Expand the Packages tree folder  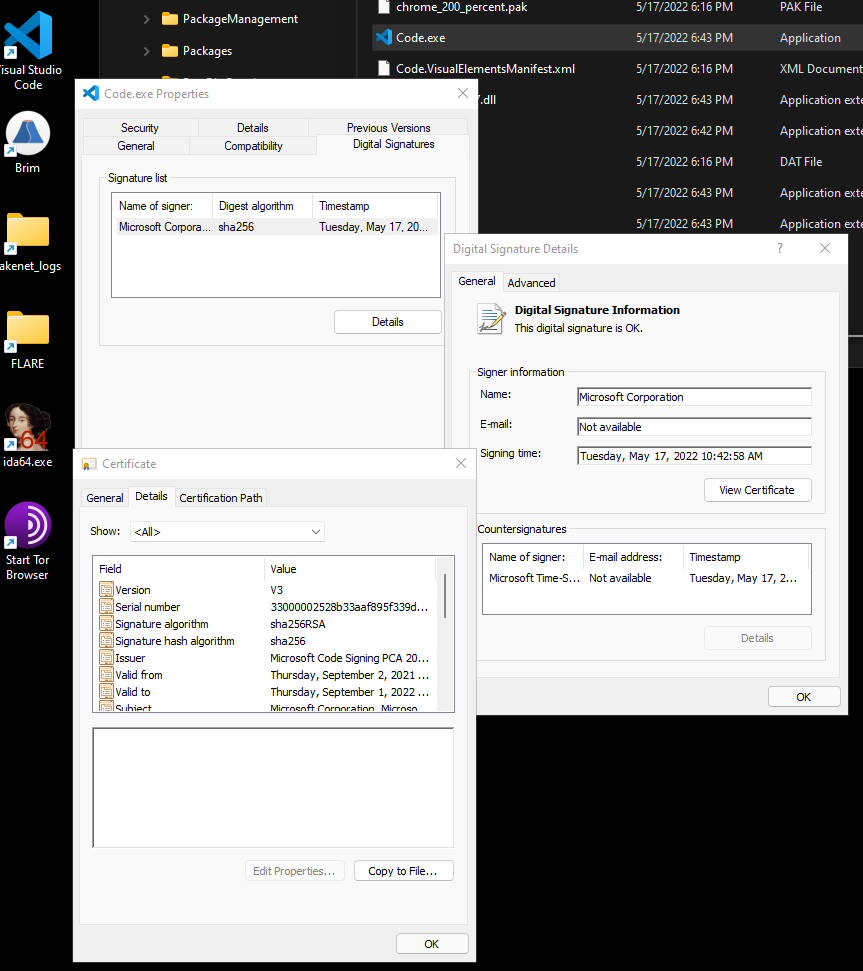(146, 51)
